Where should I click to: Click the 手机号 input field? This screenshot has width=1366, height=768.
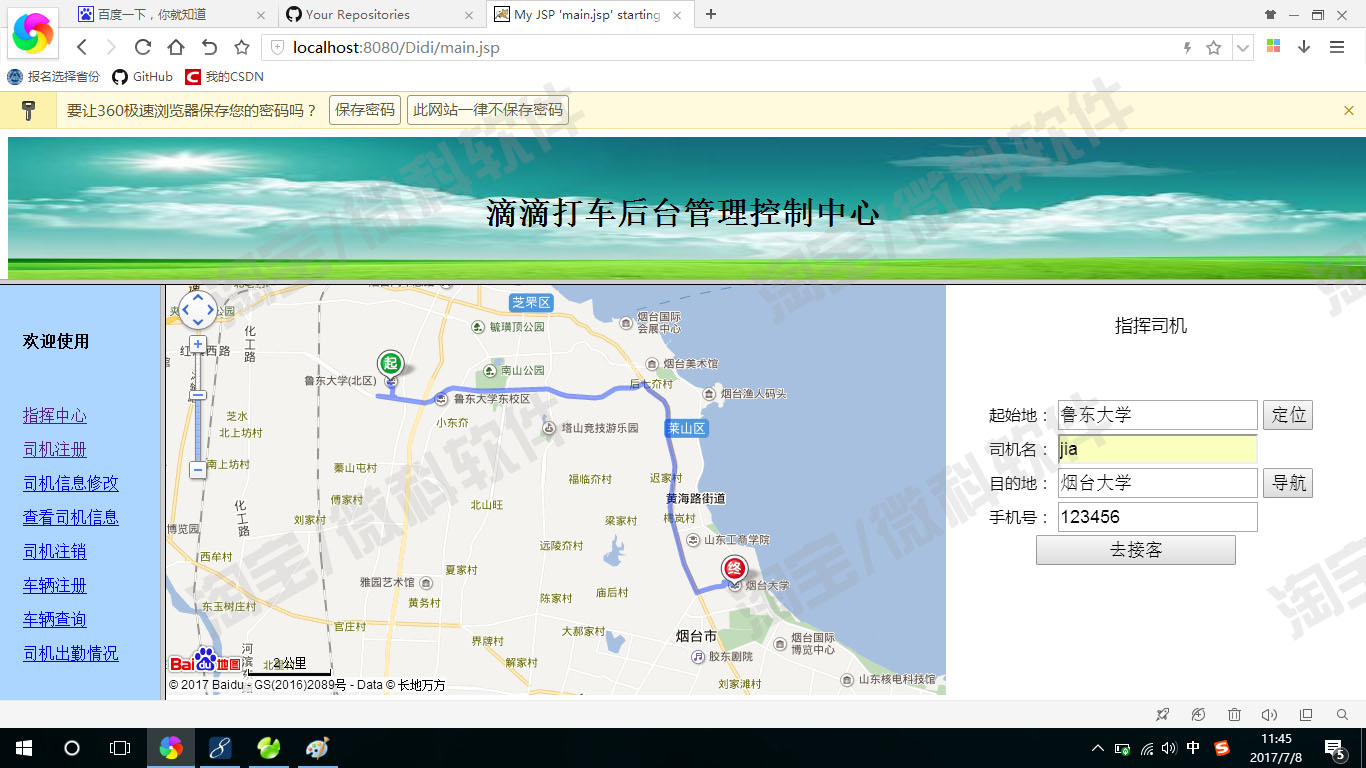(1157, 517)
